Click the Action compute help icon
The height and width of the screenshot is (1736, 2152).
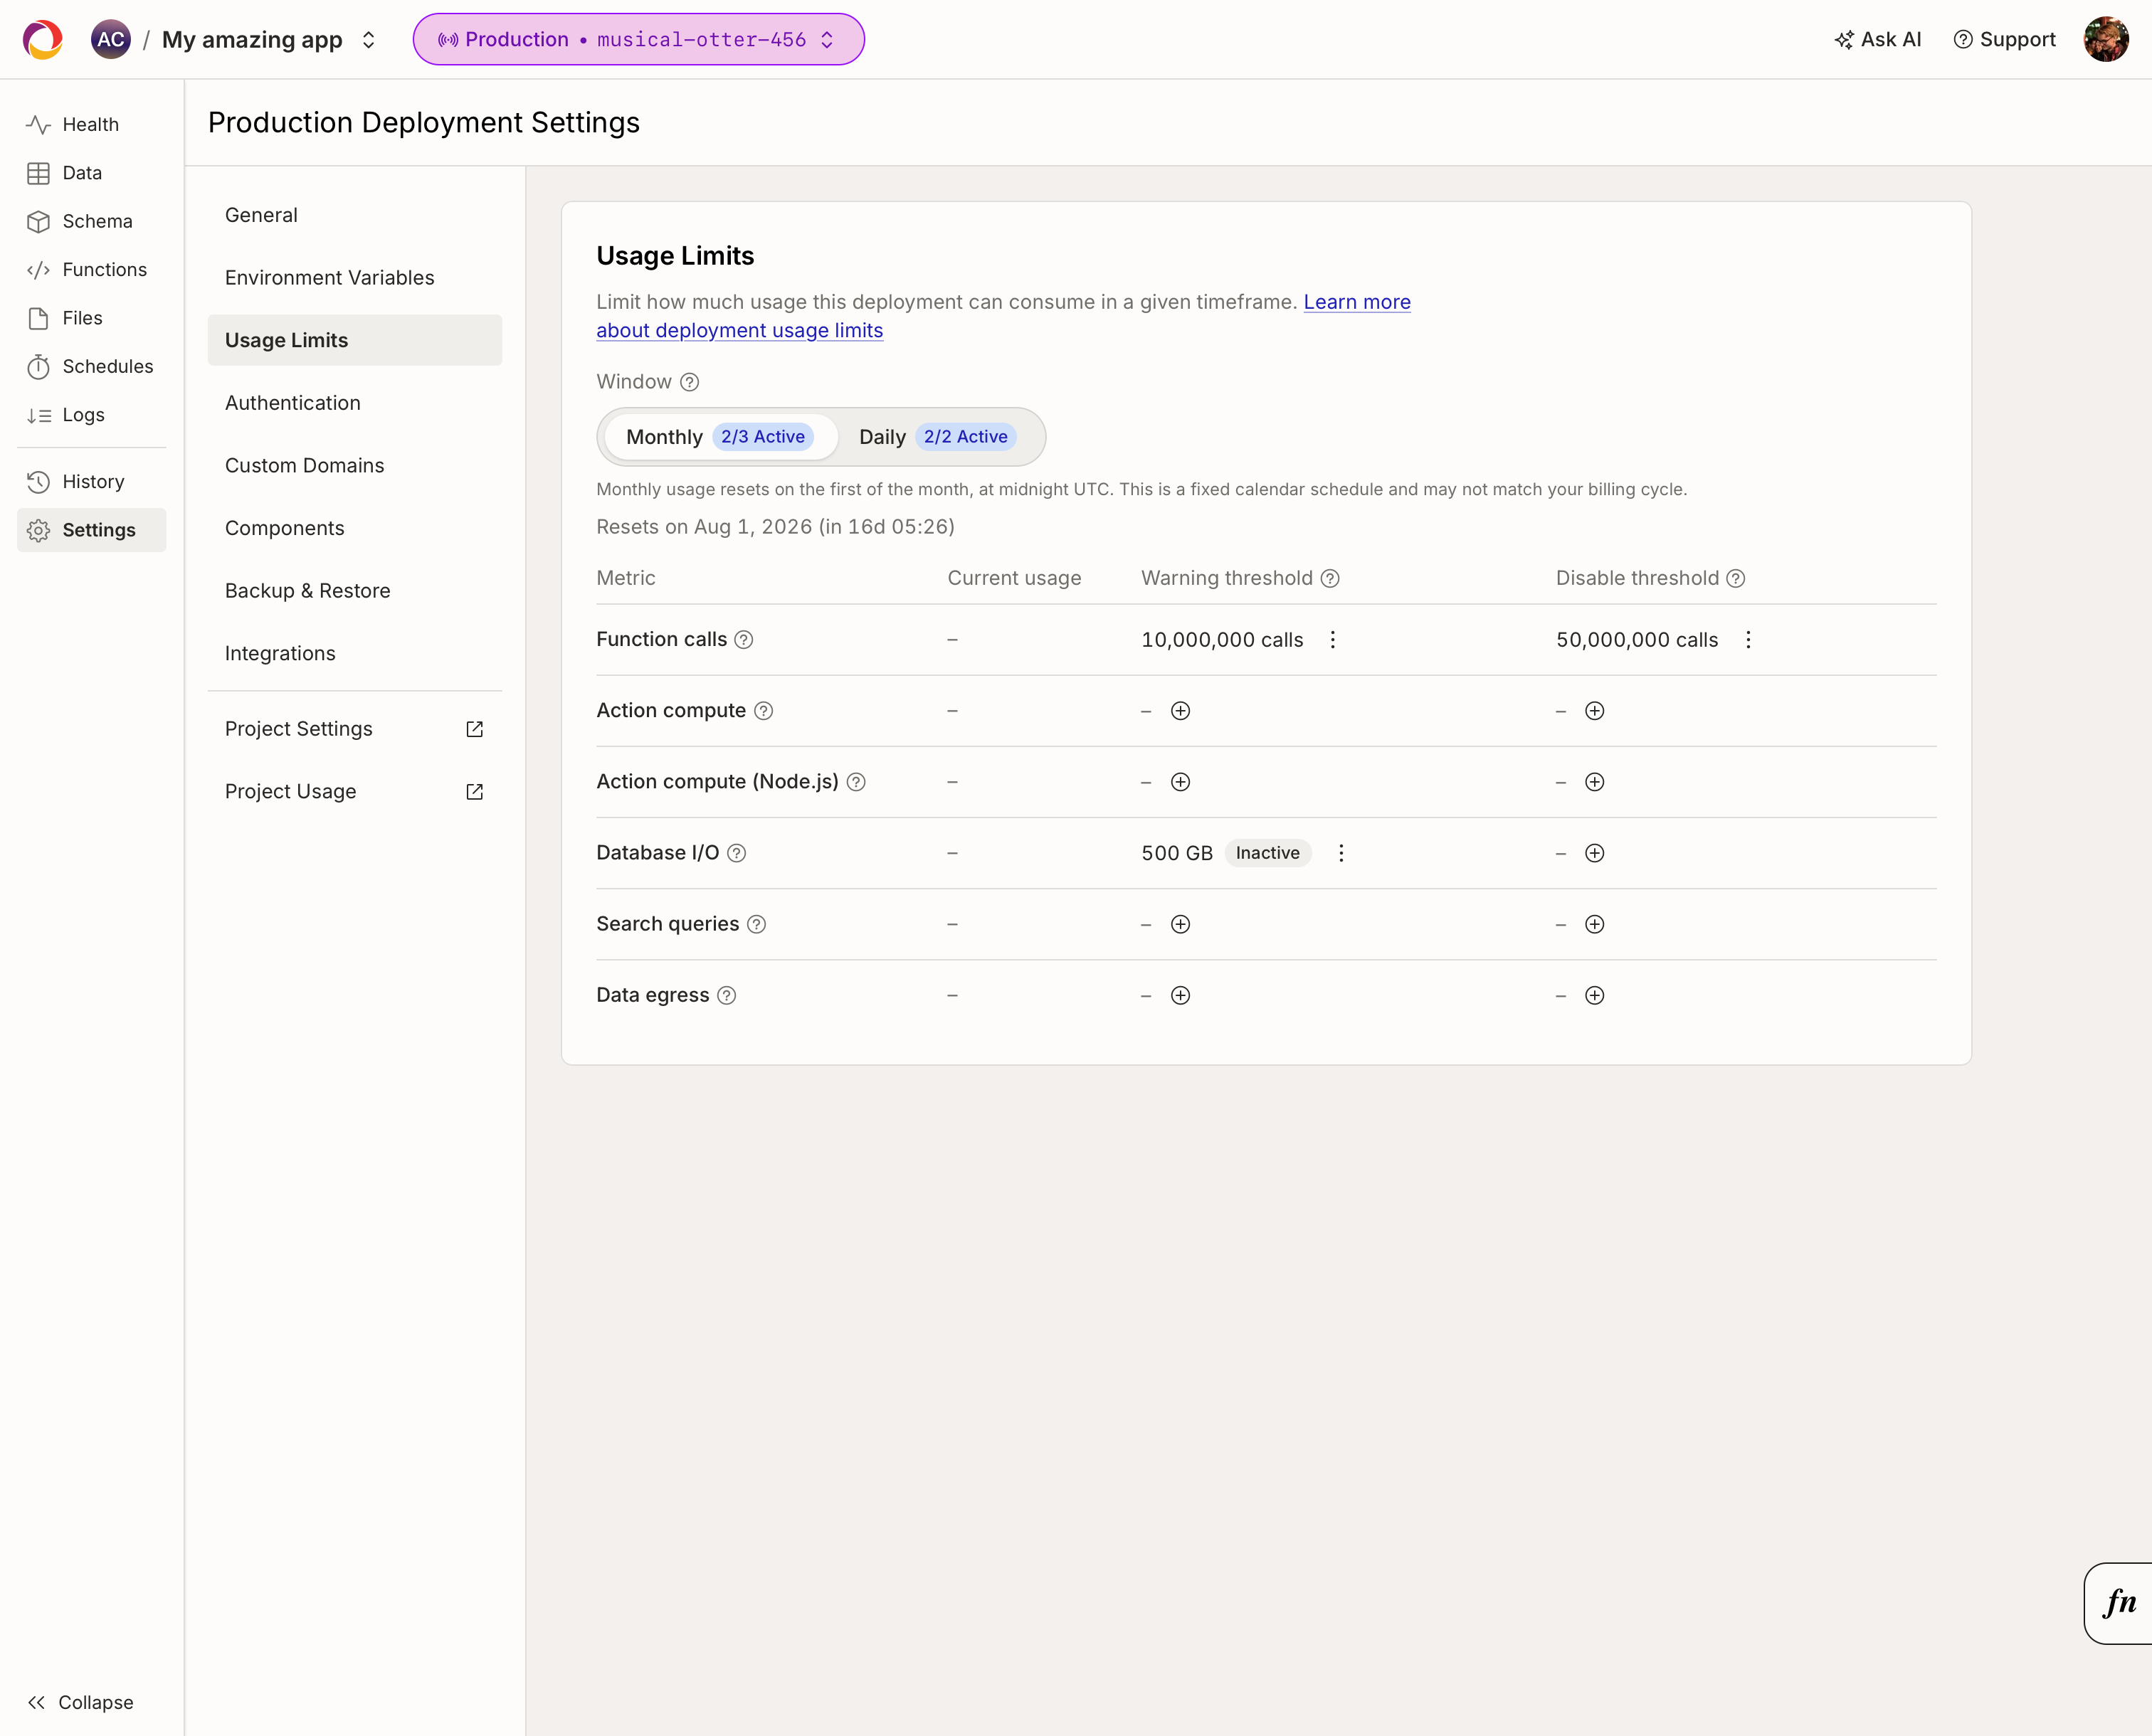coord(763,711)
